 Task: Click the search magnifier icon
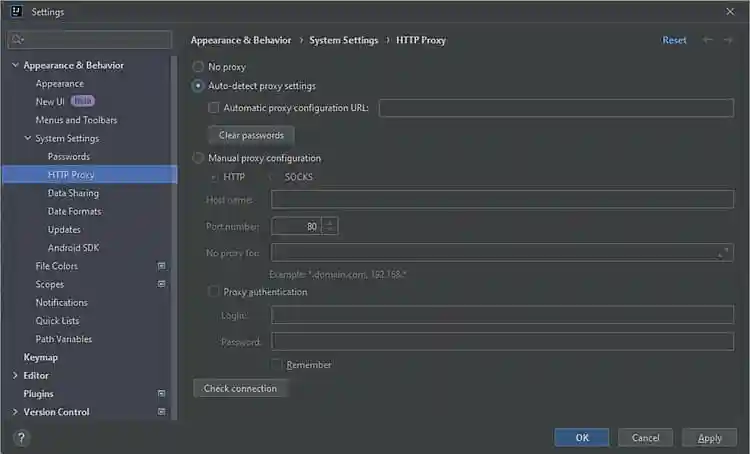tap(17, 39)
